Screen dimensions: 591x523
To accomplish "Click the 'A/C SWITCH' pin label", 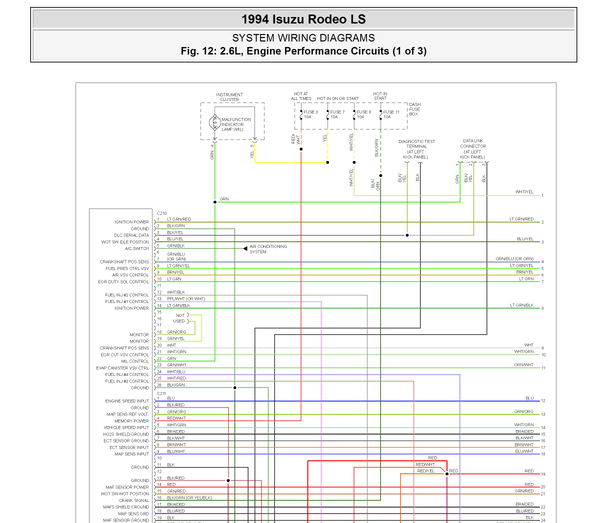I will pos(137,249).
